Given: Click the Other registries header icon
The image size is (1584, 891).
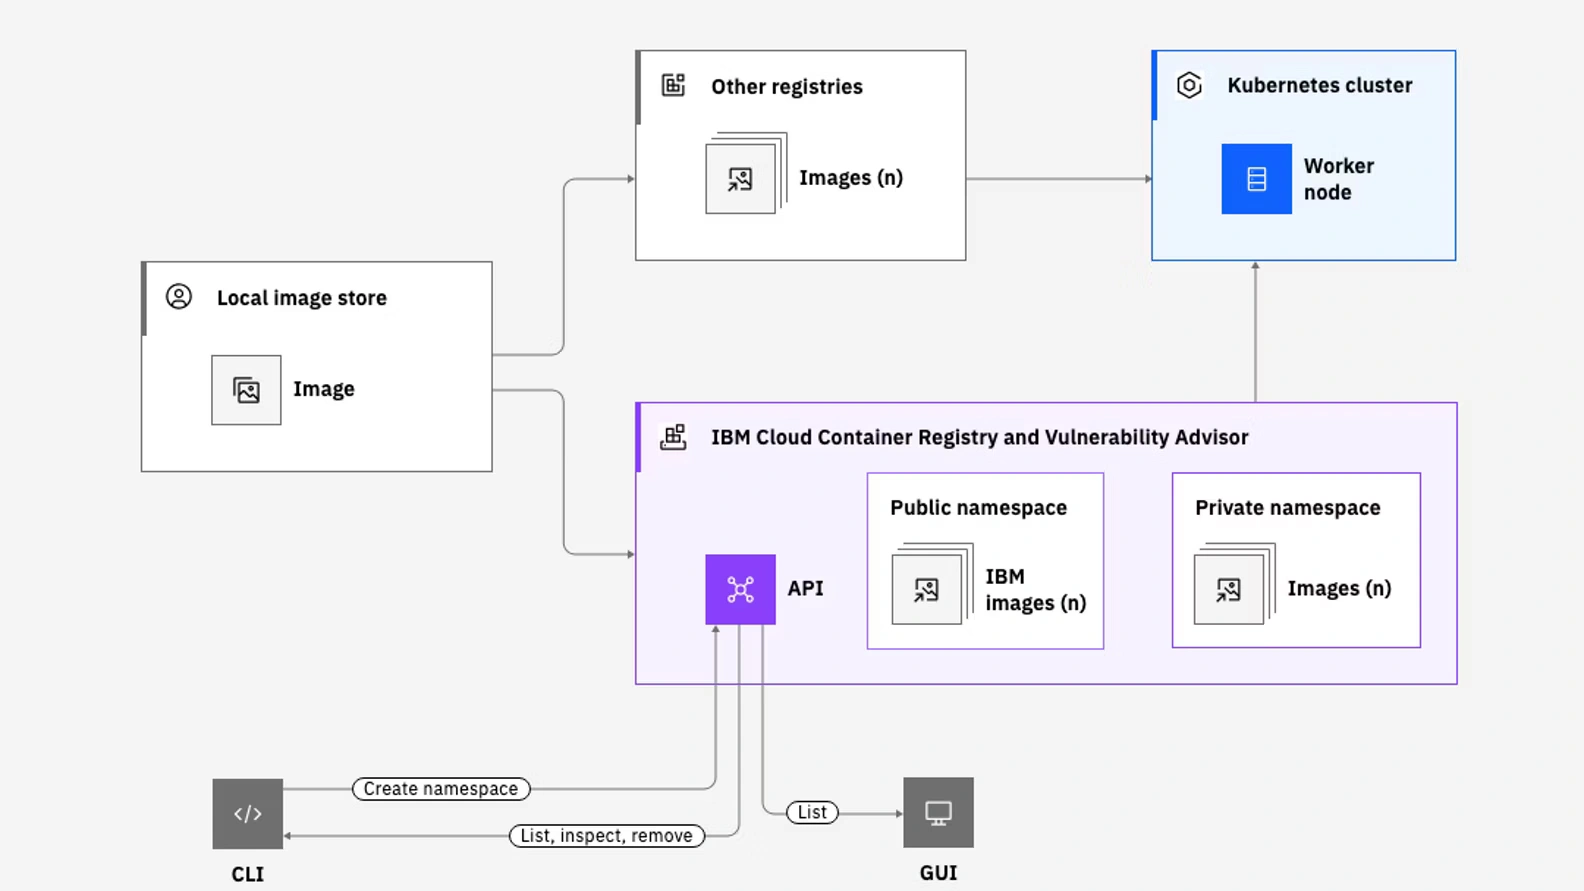Looking at the screenshot, I should [x=674, y=86].
